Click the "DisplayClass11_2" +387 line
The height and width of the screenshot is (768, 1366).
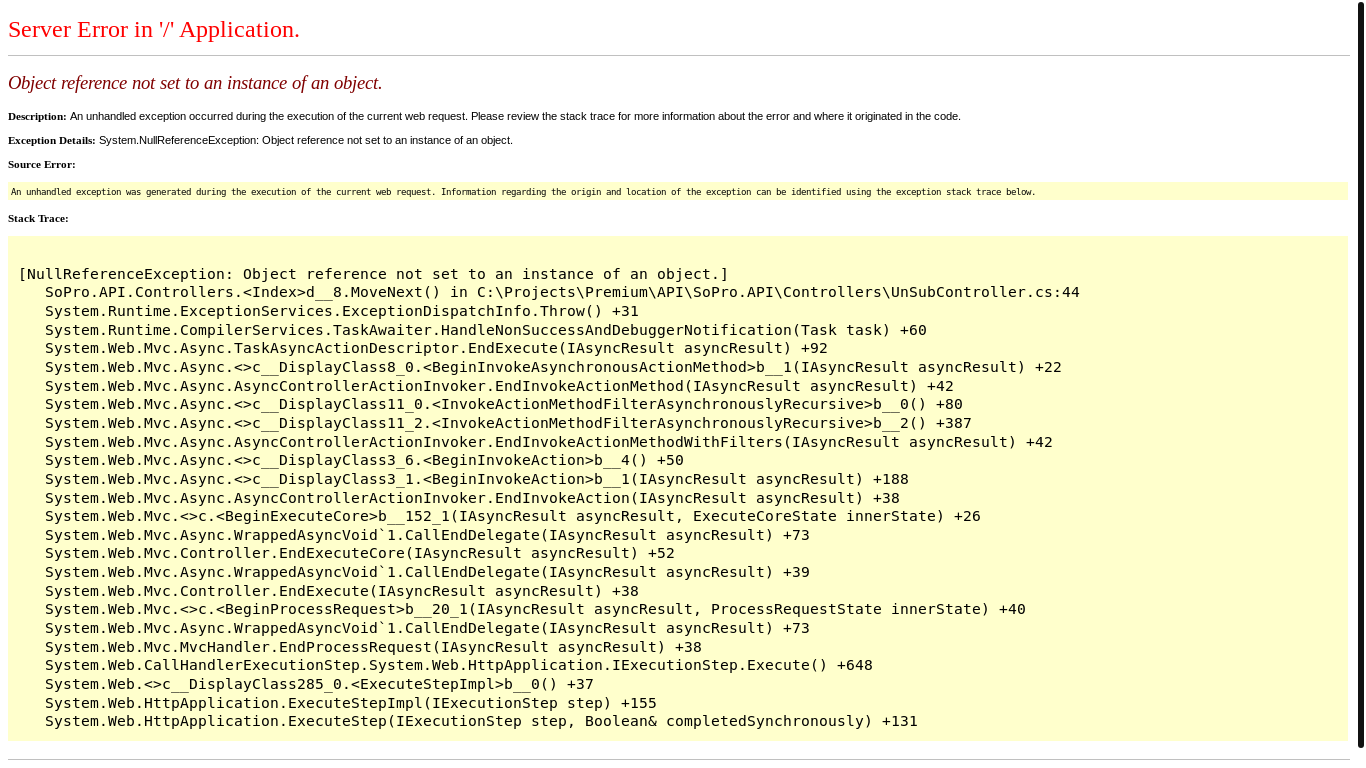click(x=508, y=423)
